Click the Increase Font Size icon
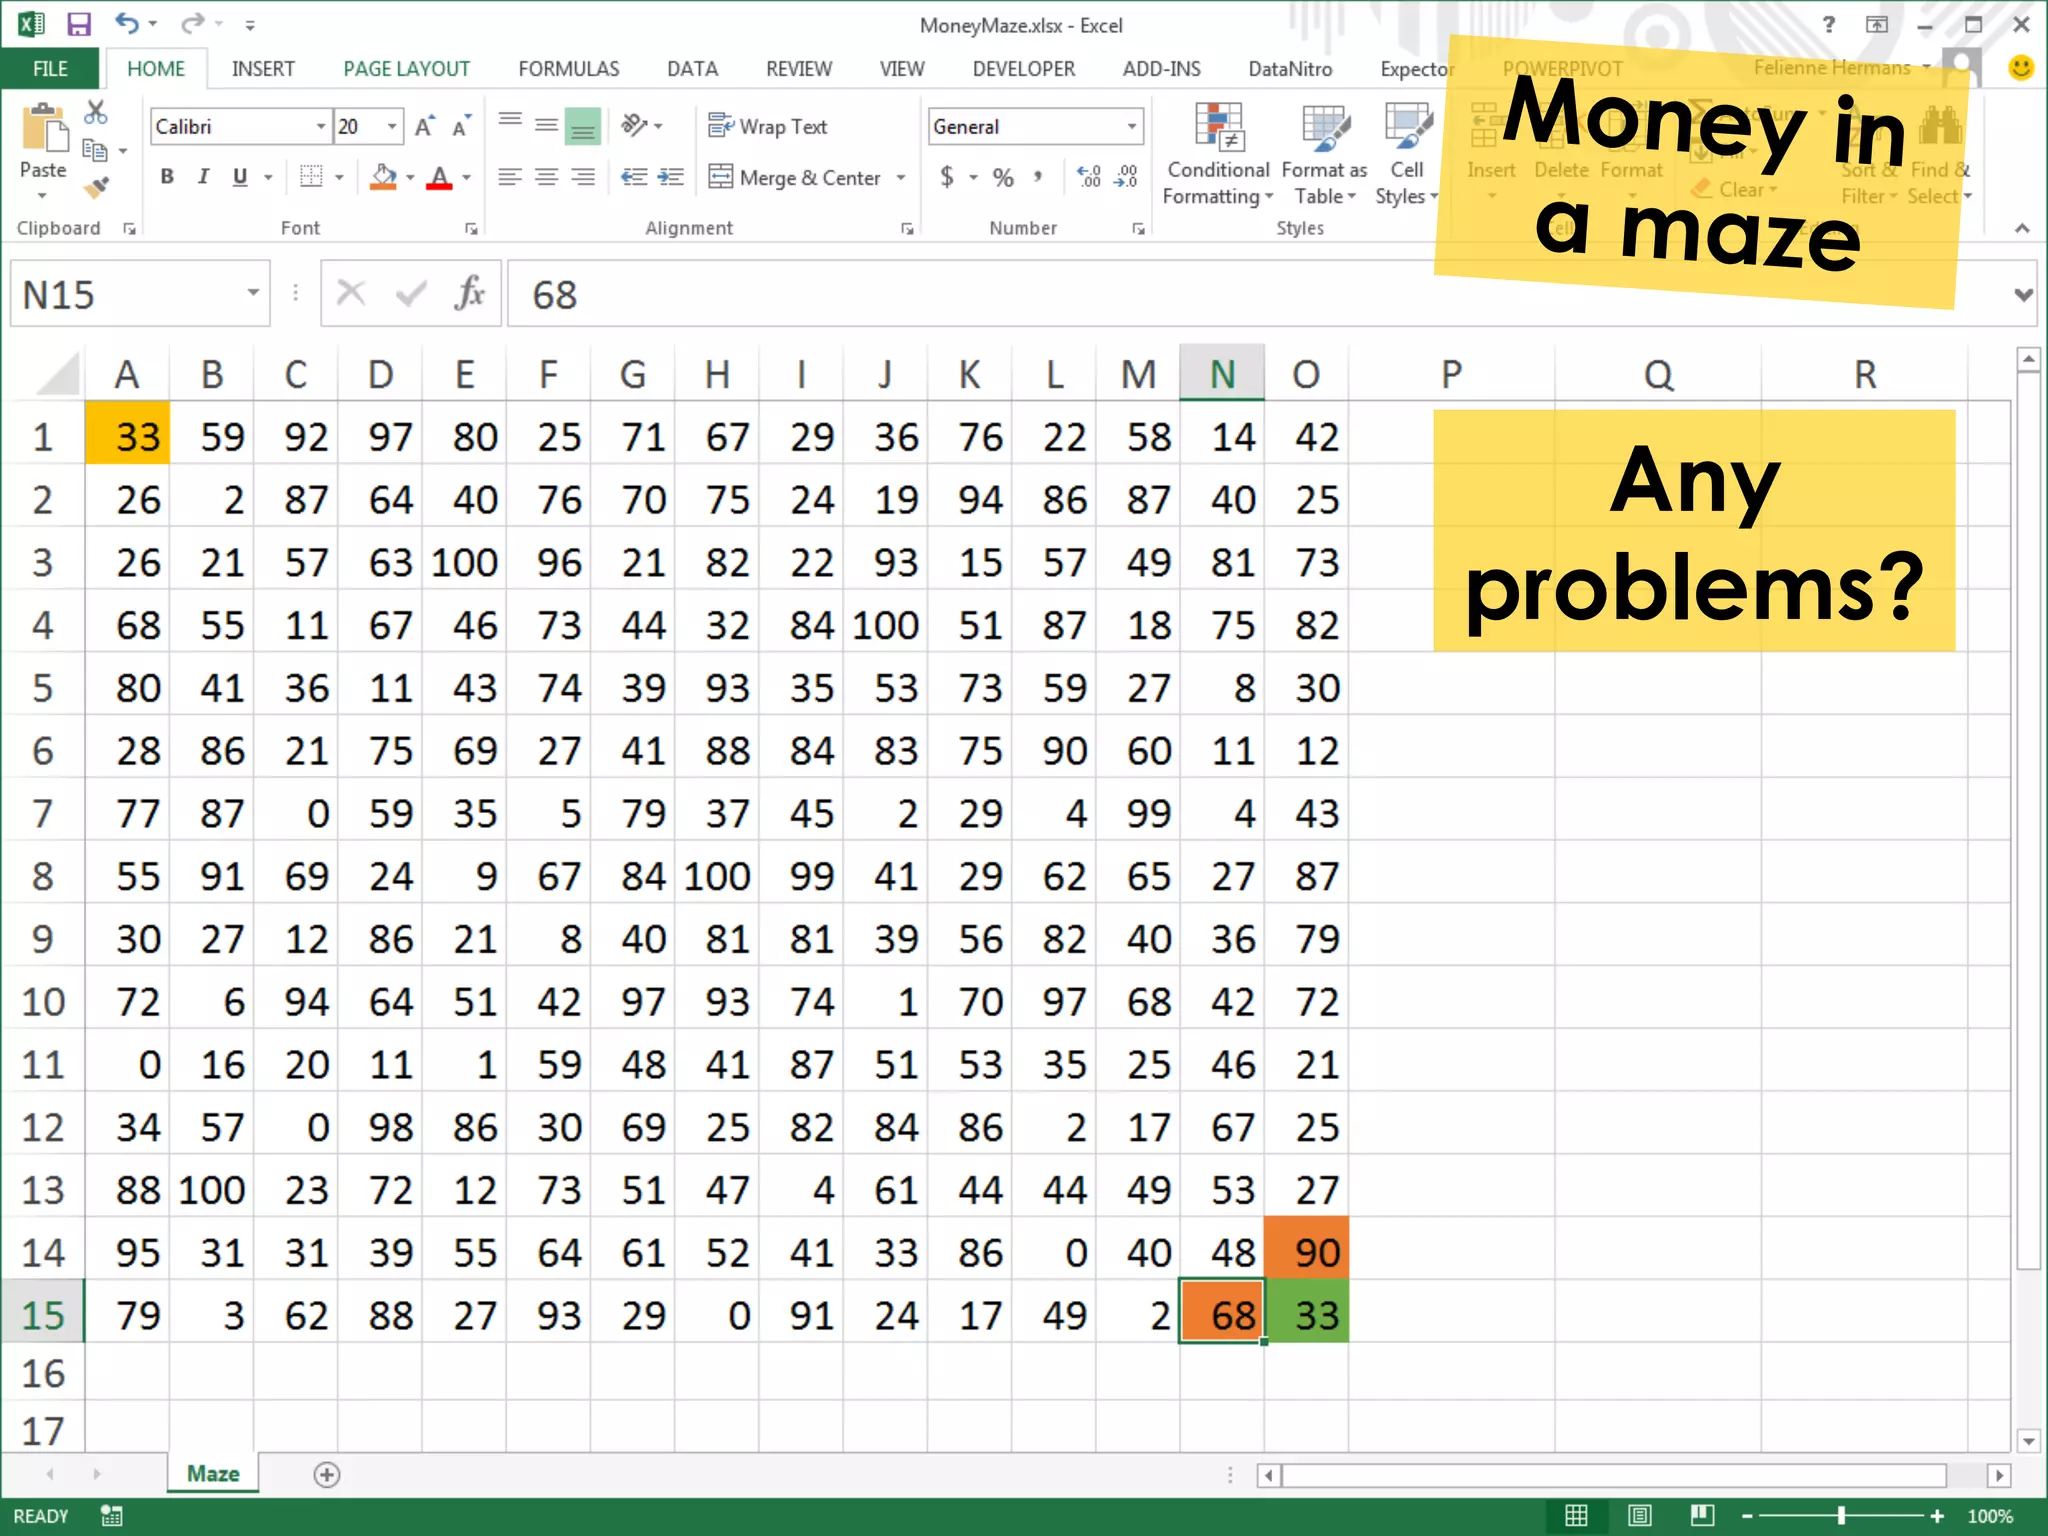Screen dimensions: 2048x1536 (x=424, y=127)
